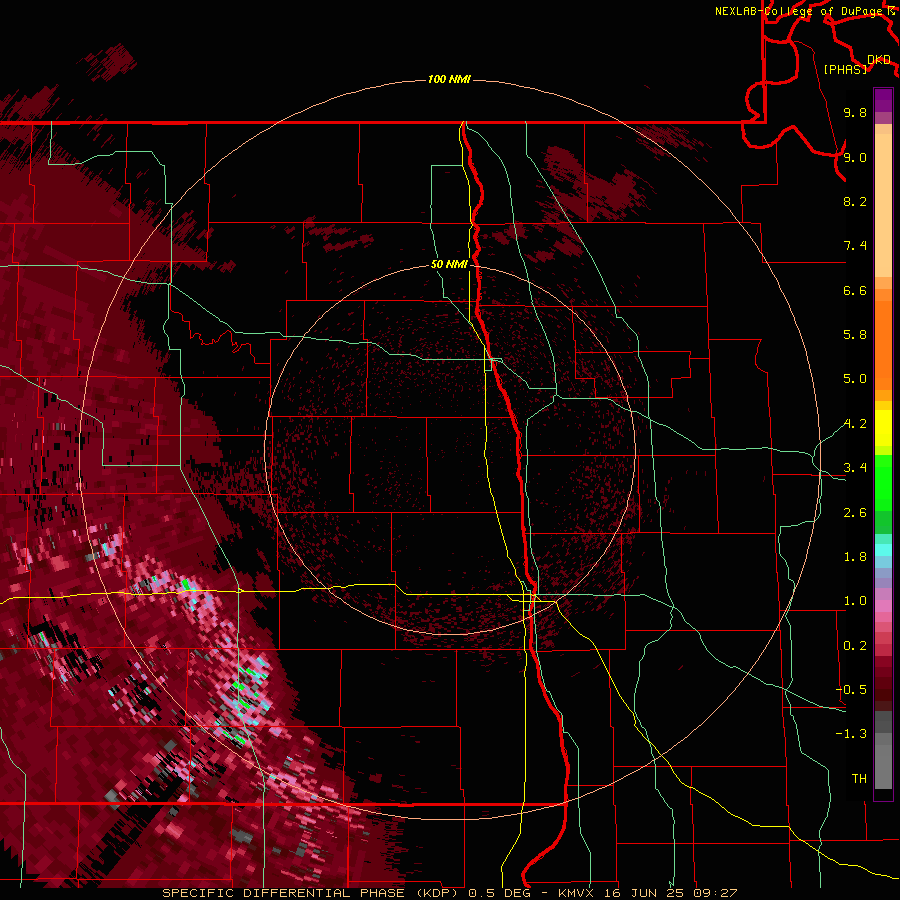Click the 50 NMI range ring label
This screenshot has width=900, height=900.
pos(449,264)
